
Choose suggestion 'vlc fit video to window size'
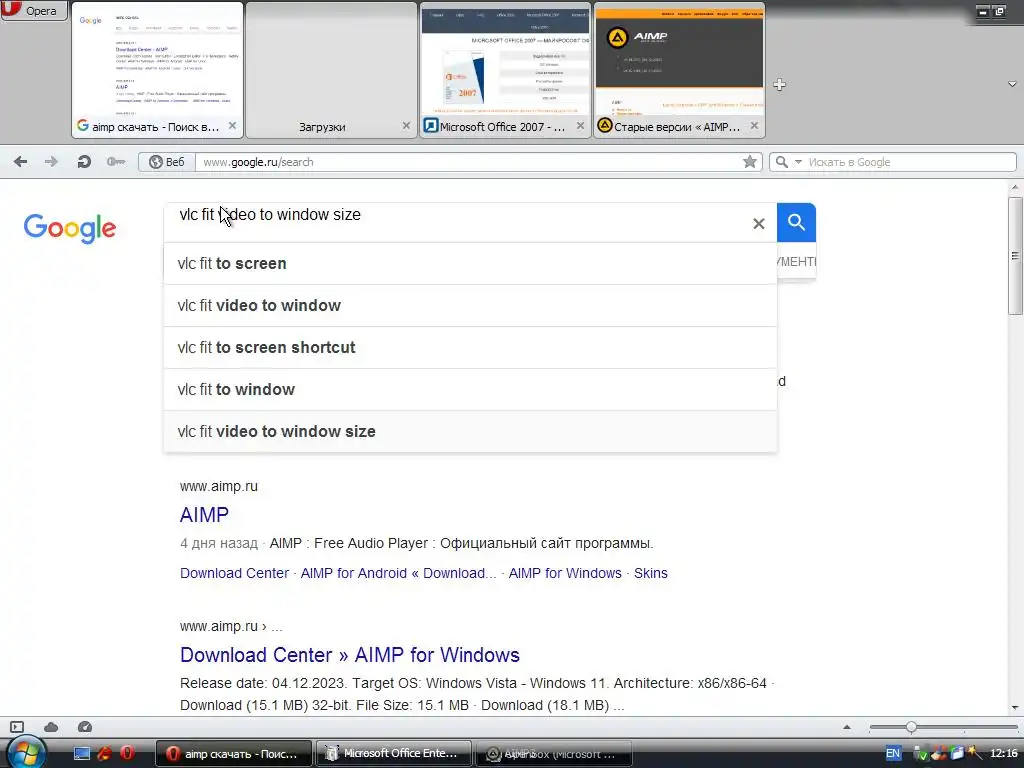[x=470, y=431]
